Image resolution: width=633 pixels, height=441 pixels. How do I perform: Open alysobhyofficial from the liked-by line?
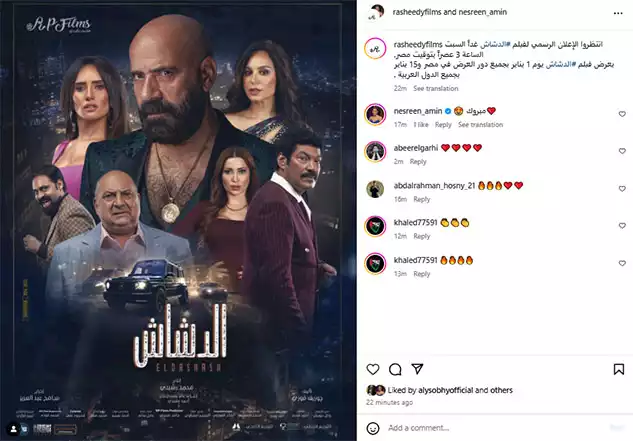(x=446, y=390)
